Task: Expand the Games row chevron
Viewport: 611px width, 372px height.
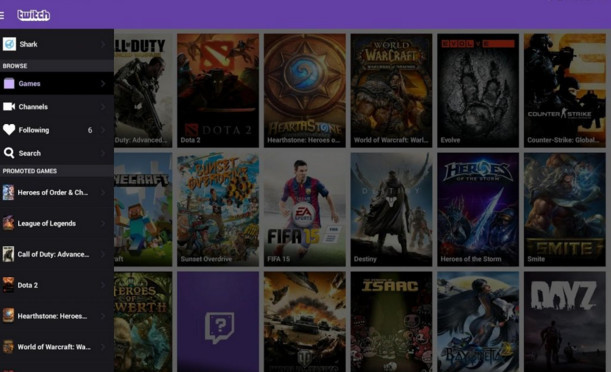Action: coord(103,83)
